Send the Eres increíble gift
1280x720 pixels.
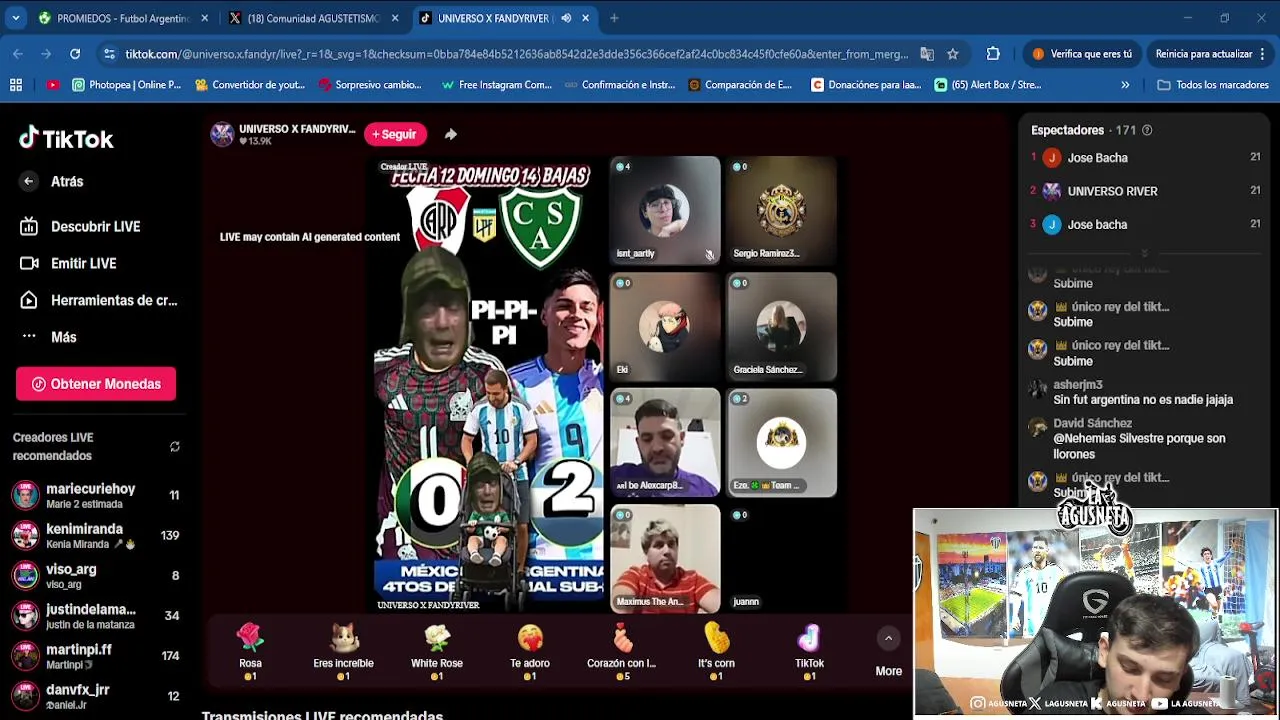(x=343, y=652)
